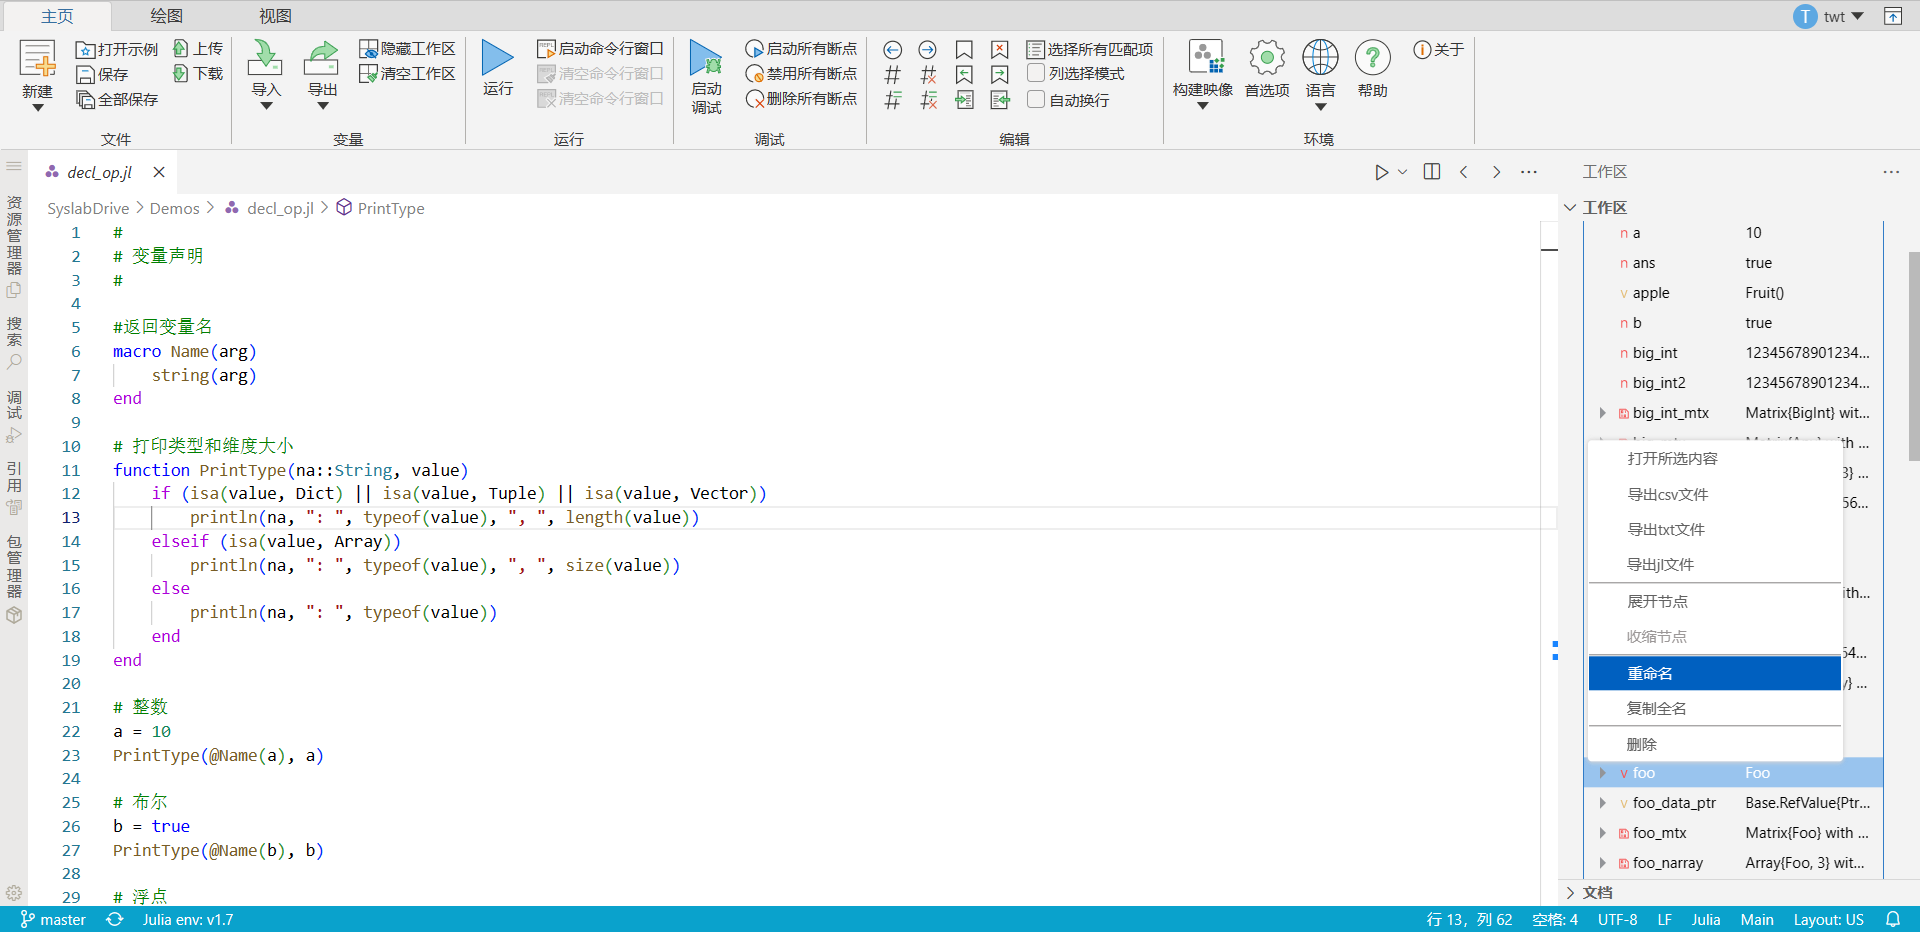
Task: Click the 启动调试 start debugging icon
Action: click(x=706, y=59)
